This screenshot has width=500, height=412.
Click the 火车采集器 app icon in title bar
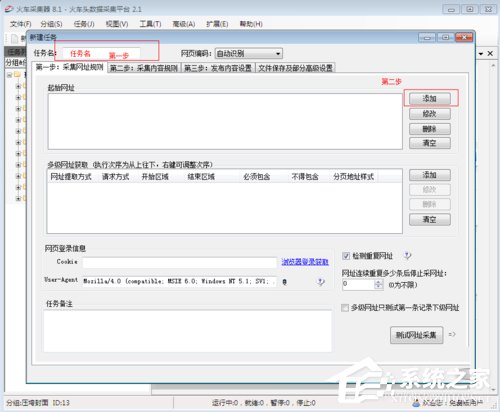(x=9, y=9)
